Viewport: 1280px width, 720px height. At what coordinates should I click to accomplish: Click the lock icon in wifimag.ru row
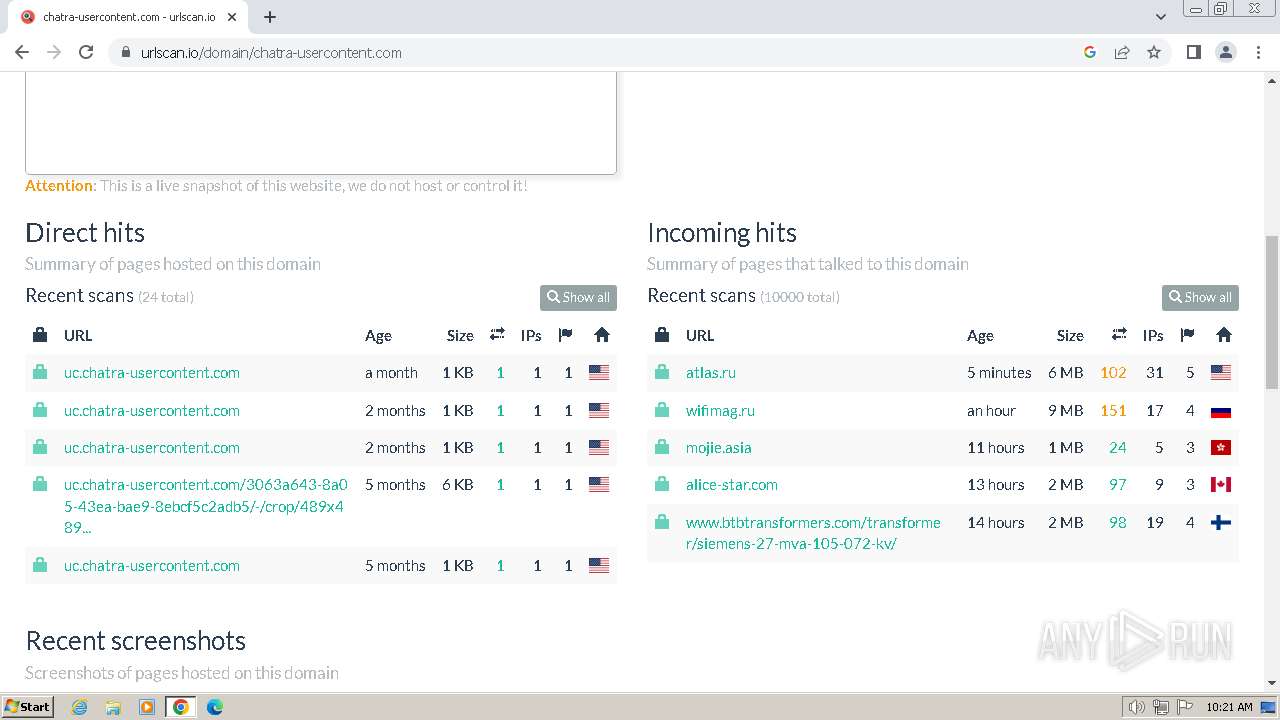[662, 410]
